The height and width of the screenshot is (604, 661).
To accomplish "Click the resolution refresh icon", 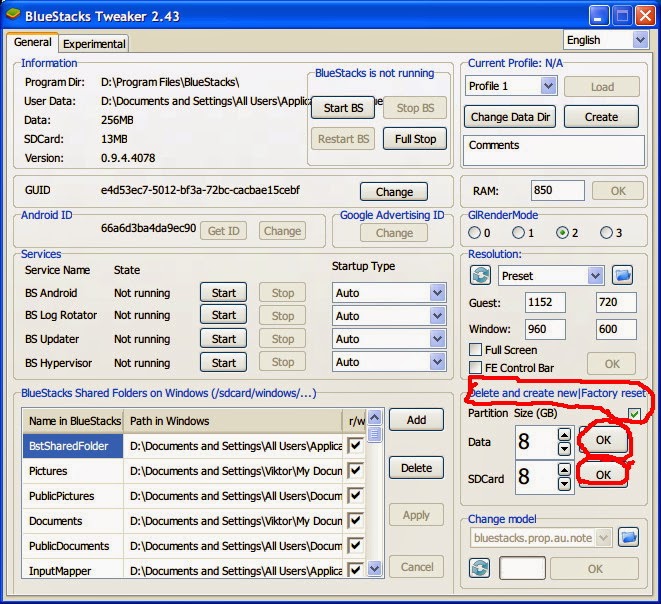I will (480, 276).
